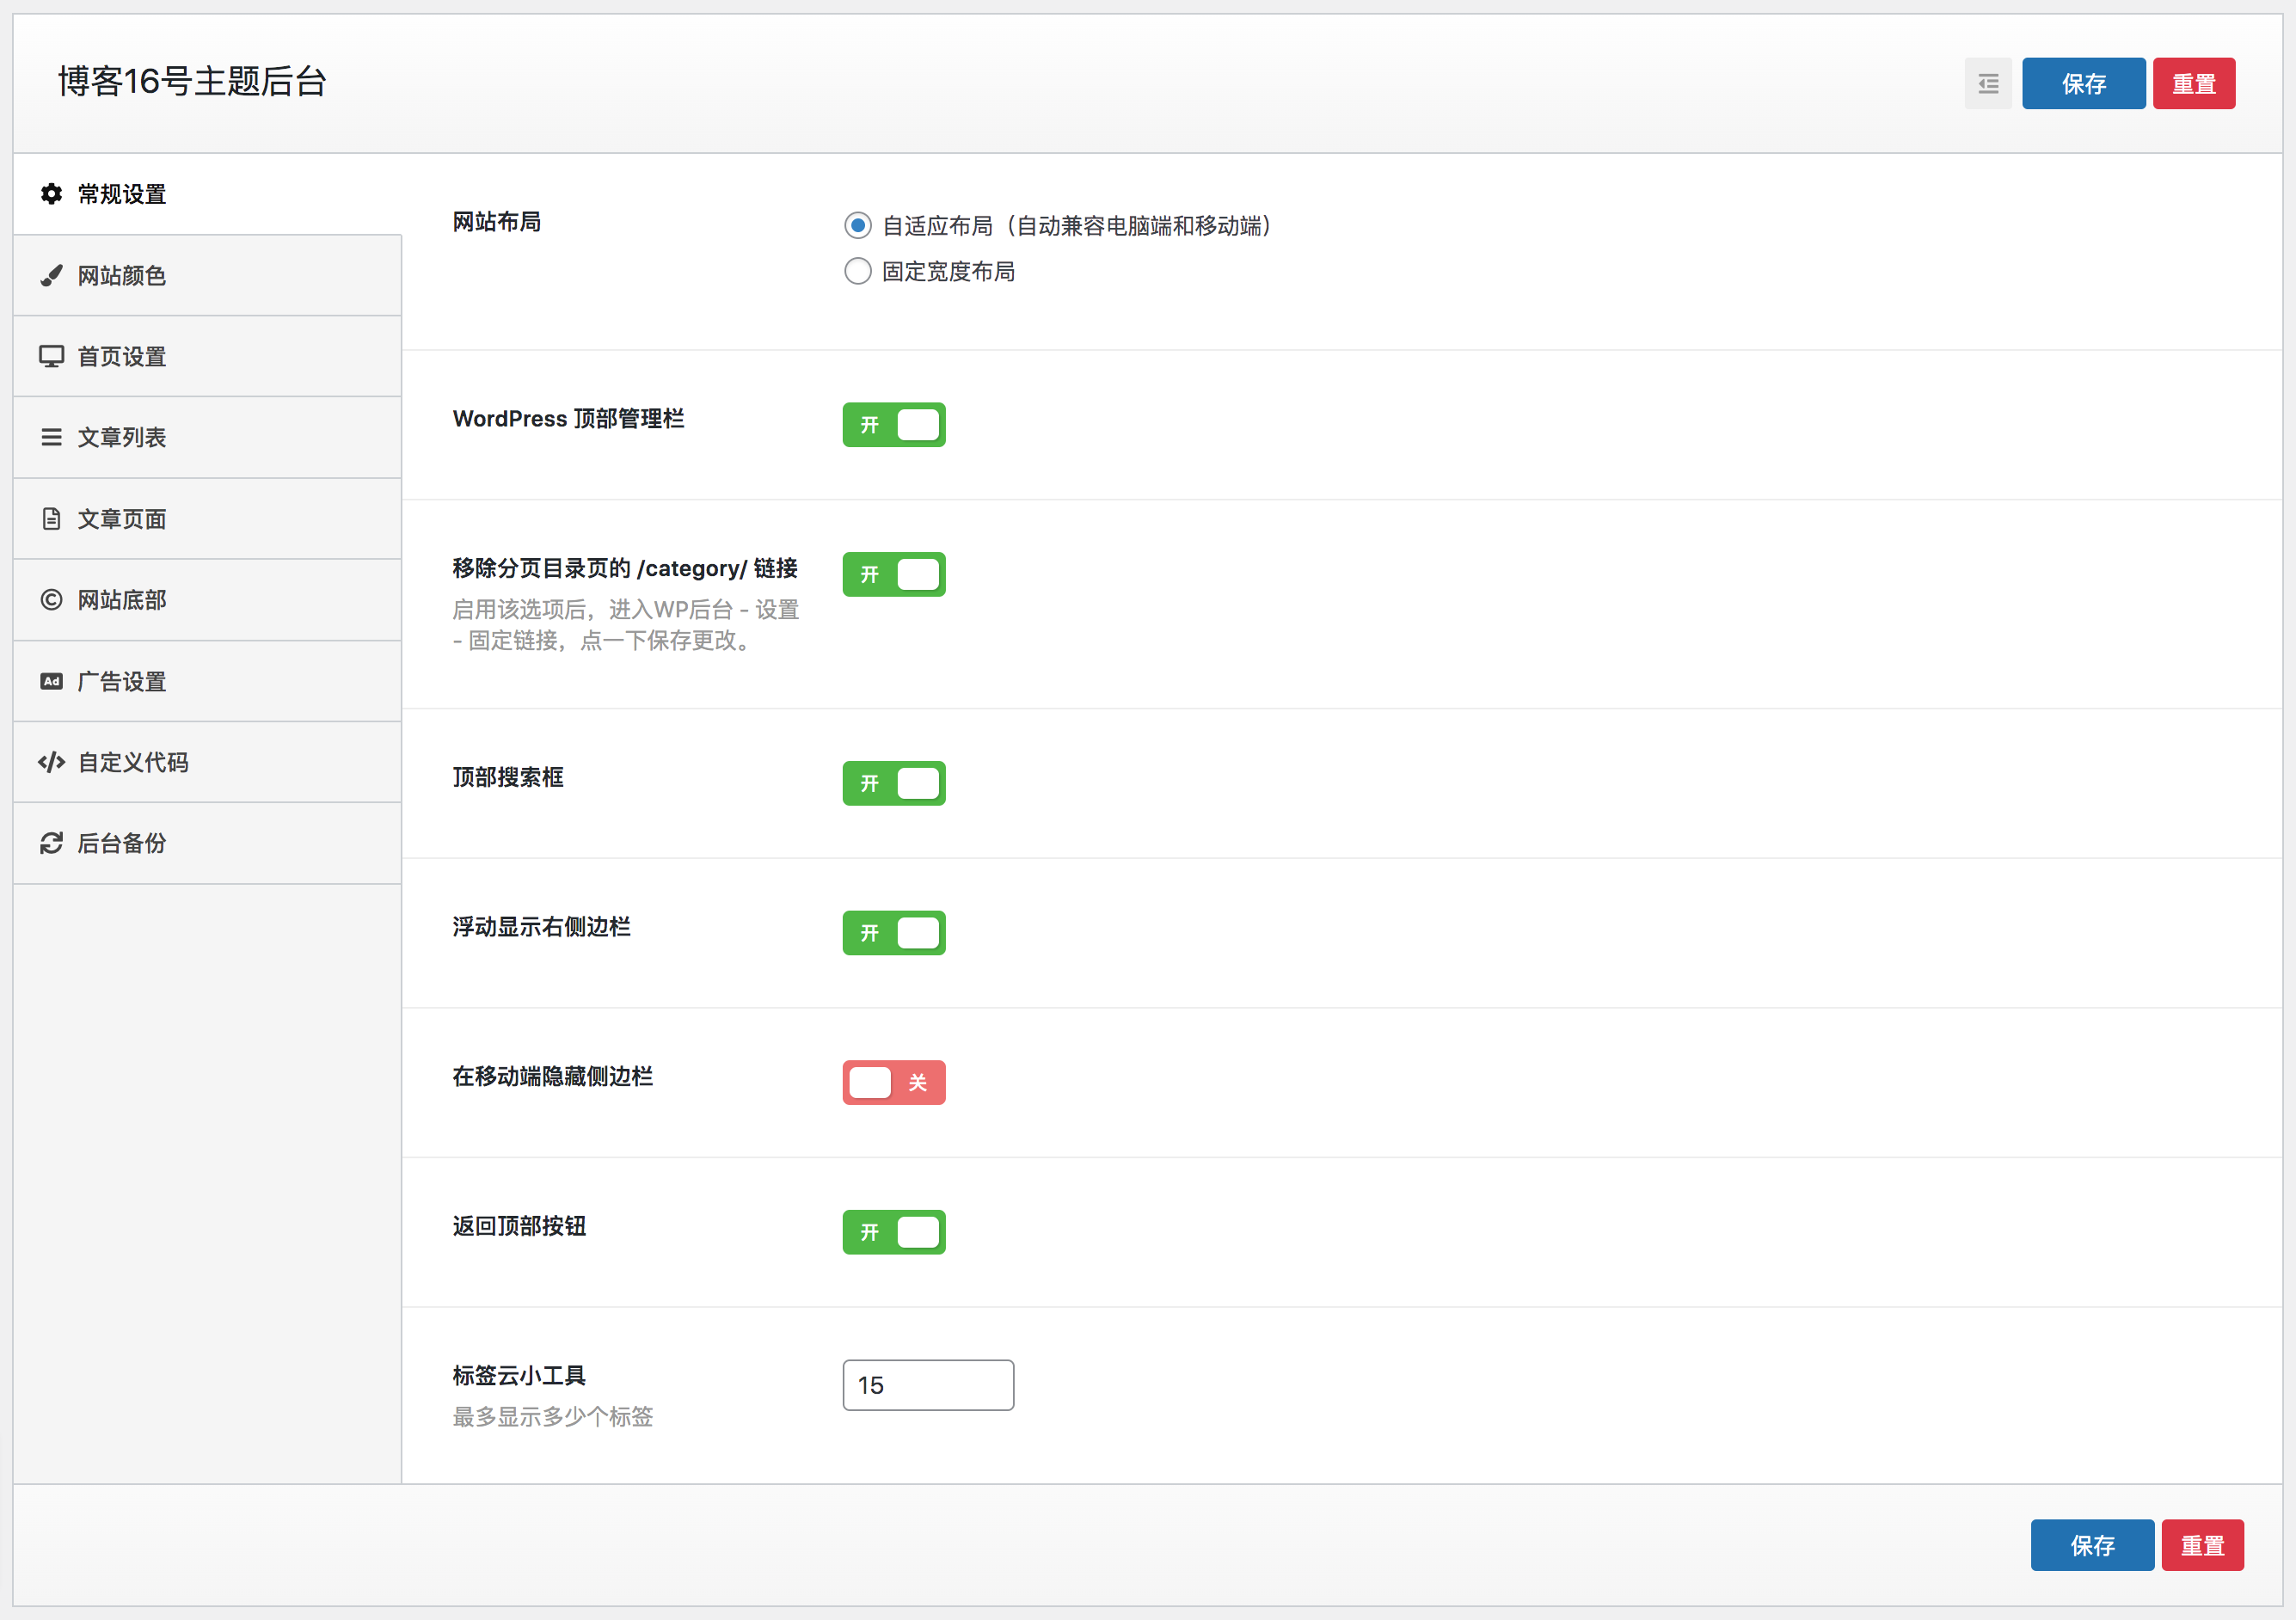Click the expand-all sections icon in header
This screenshot has height=1620, width=2296.
coord(1988,83)
